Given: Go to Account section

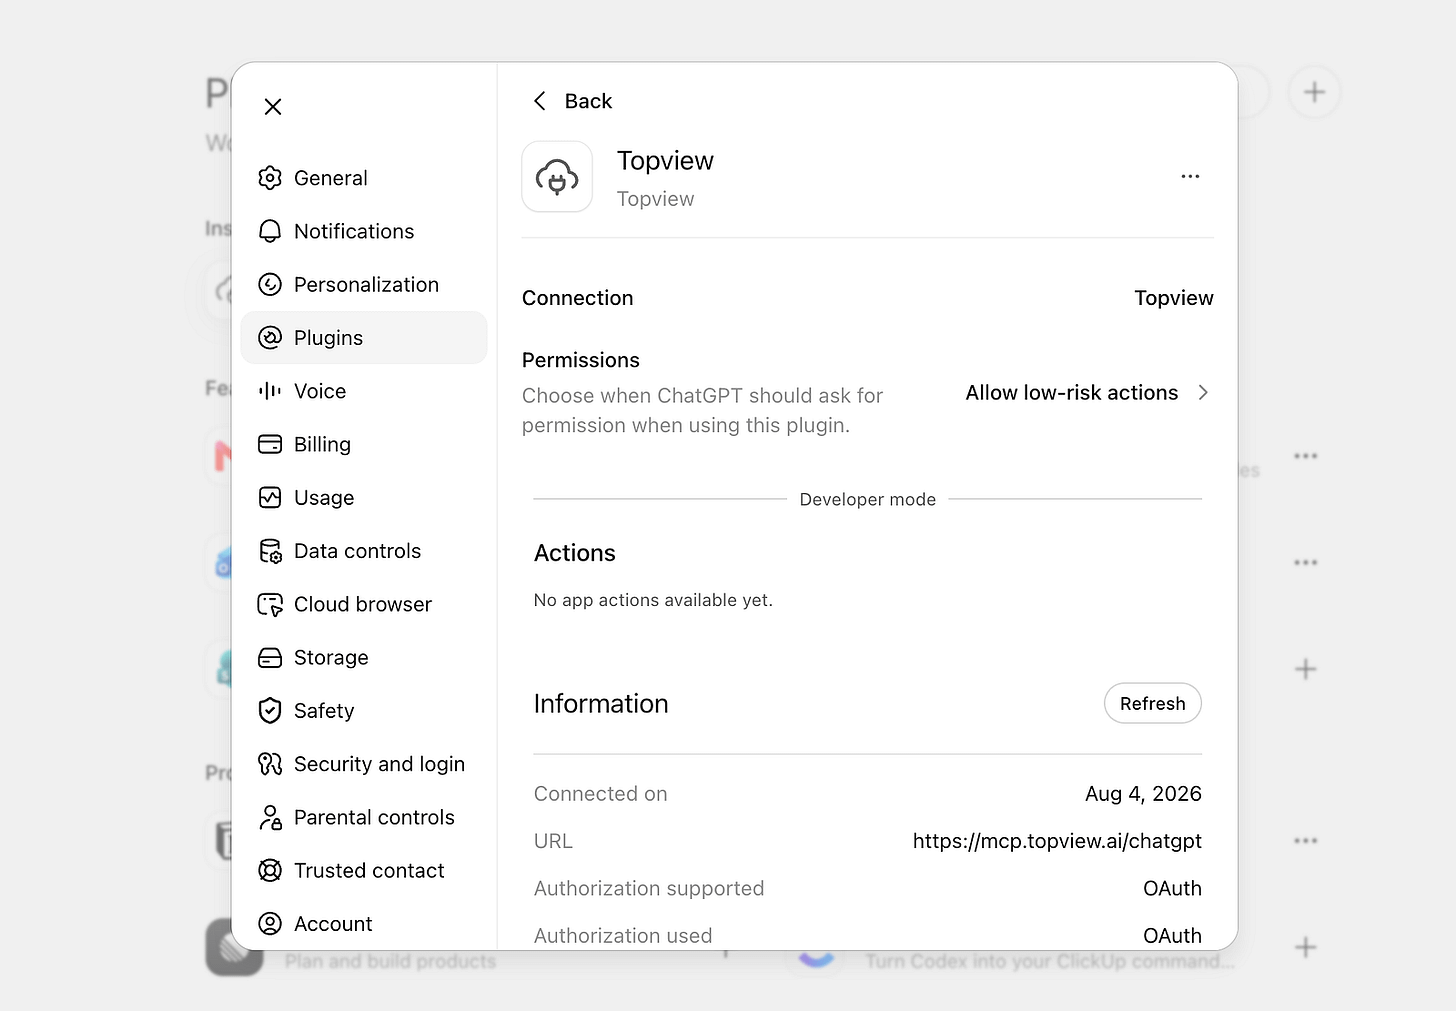Looking at the screenshot, I should [x=364, y=923].
